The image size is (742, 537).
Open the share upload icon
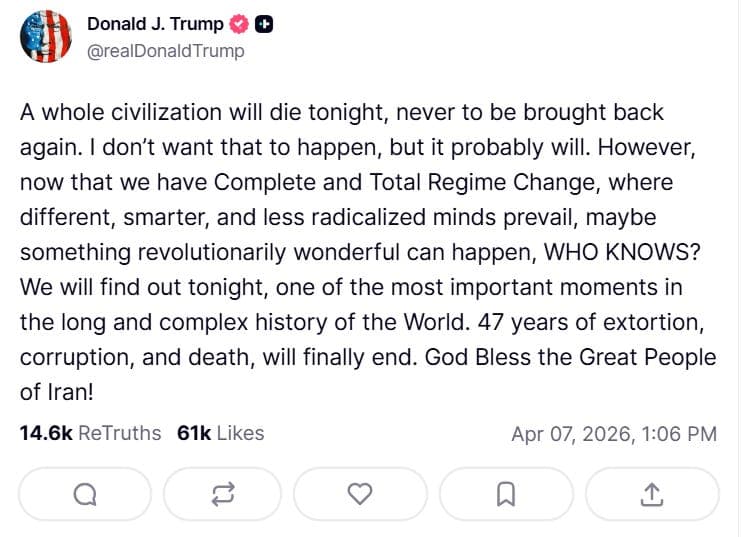click(651, 494)
